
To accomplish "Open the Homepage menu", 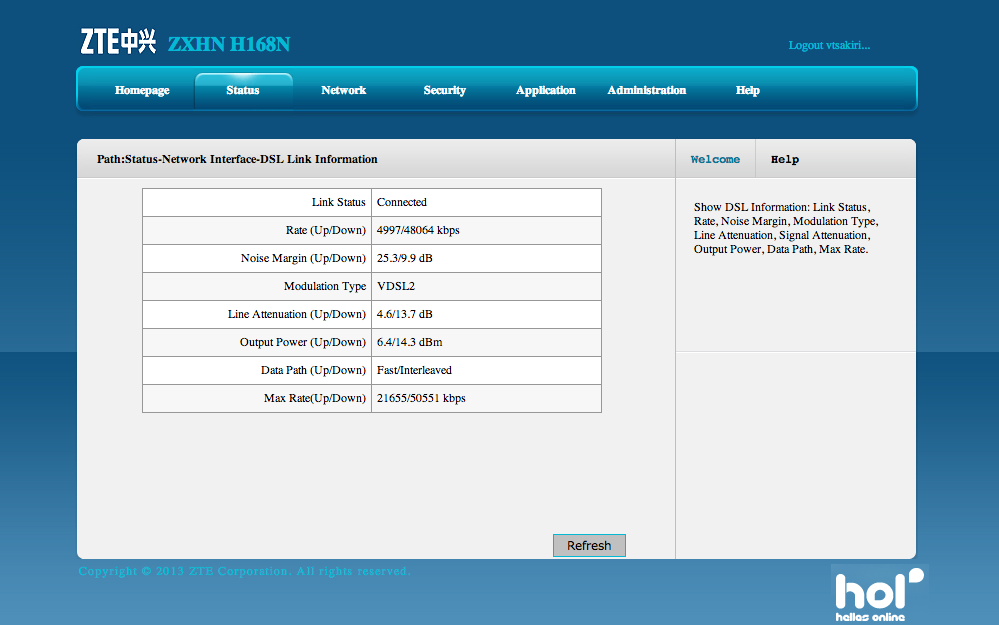I will click(142, 90).
